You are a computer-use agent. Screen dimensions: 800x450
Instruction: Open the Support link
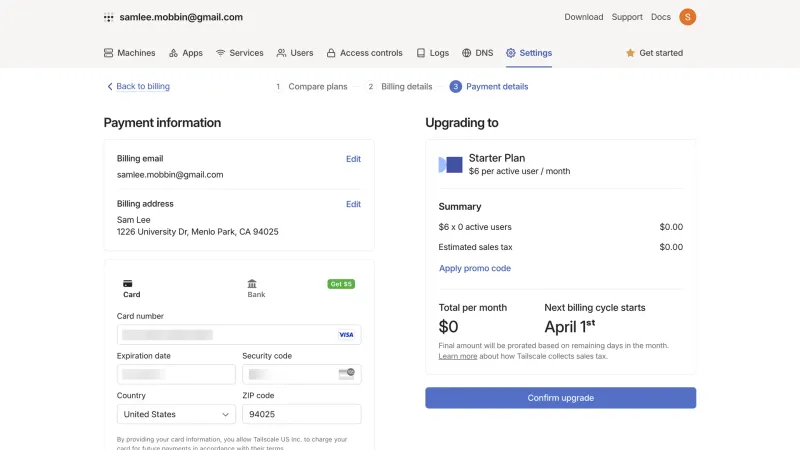point(627,17)
